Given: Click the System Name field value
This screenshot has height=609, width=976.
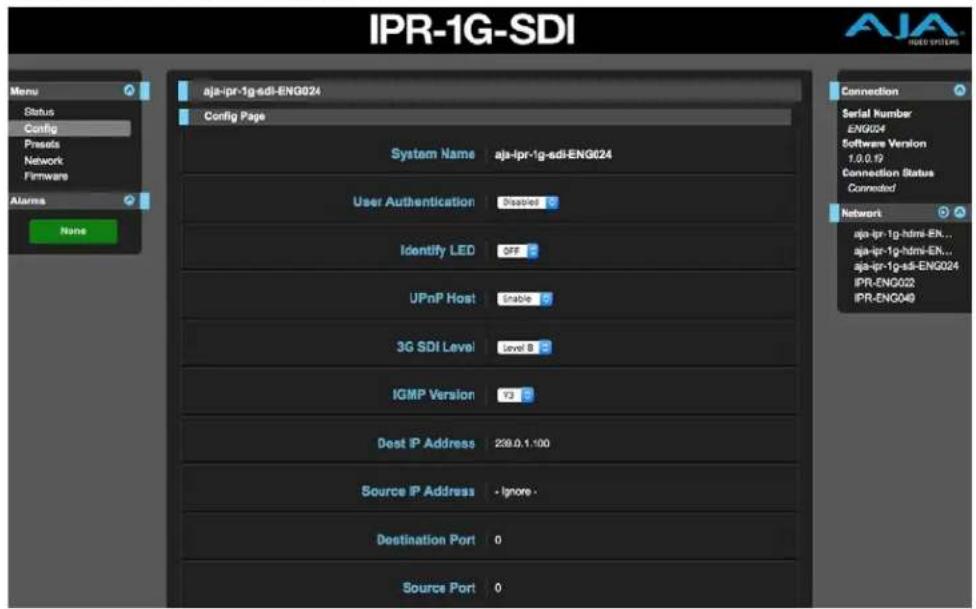Looking at the screenshot, I should (x=553, y=154).
